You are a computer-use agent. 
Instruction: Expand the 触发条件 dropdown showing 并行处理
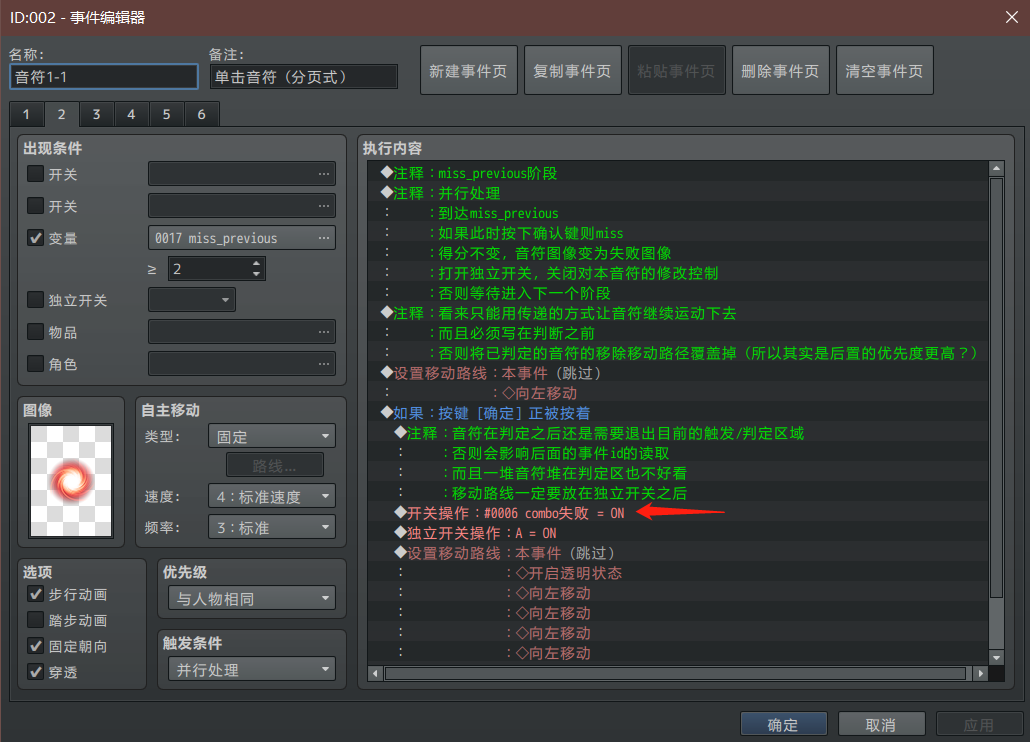252,669
